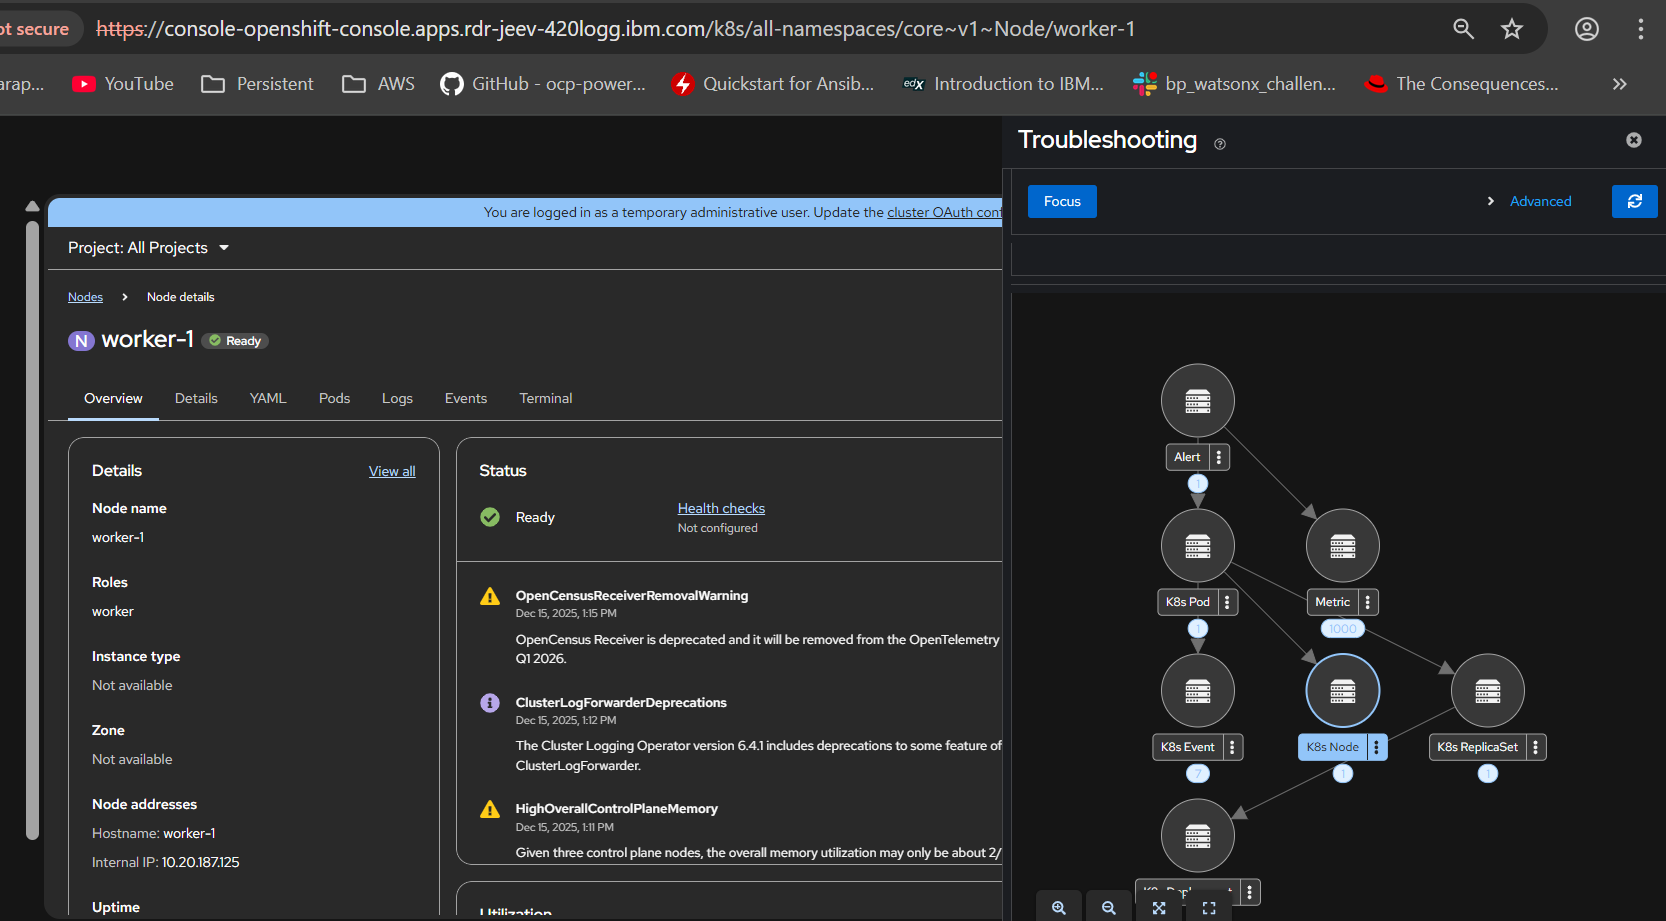This screenshot has width=1666, height=921.
Task: Click the fit to screen graph icon
Action: 1158,907
